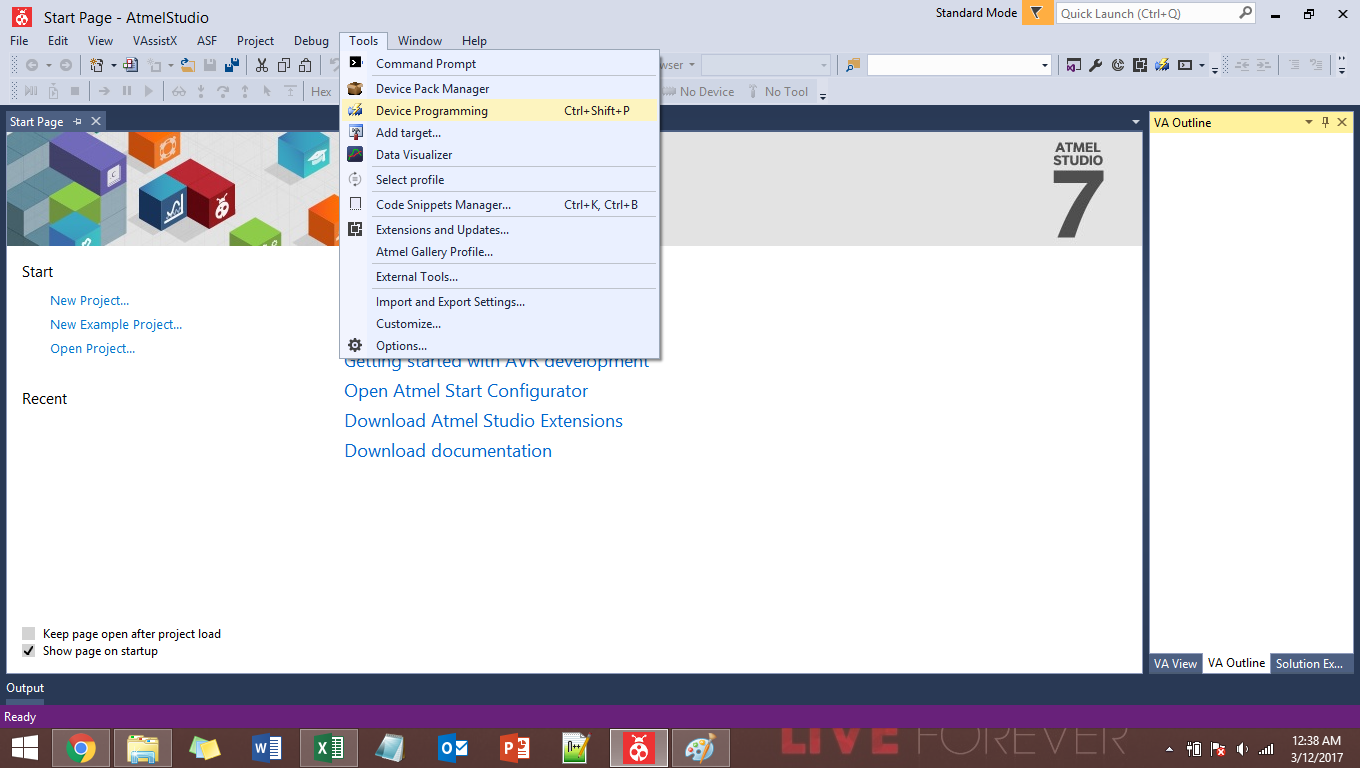Click the wrench settings toolbar icon
1360x768 pixels.
(x=1095, y=65)
